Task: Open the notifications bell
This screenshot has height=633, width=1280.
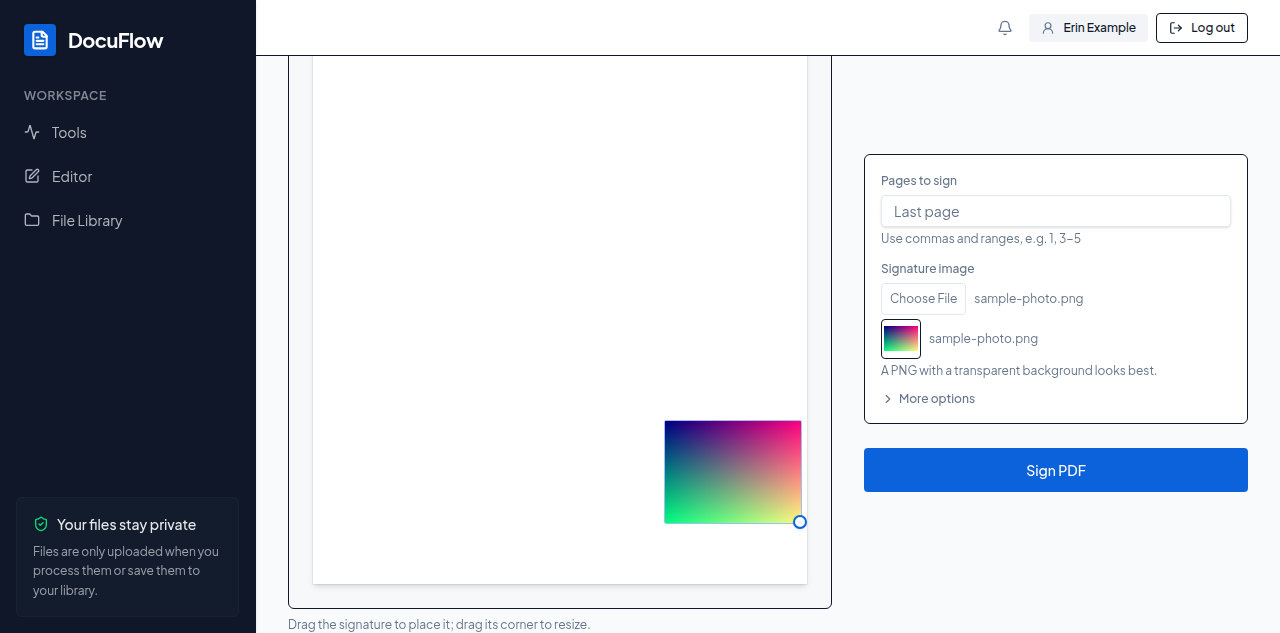Action: pyautogui.click(x=1005, y=28)
